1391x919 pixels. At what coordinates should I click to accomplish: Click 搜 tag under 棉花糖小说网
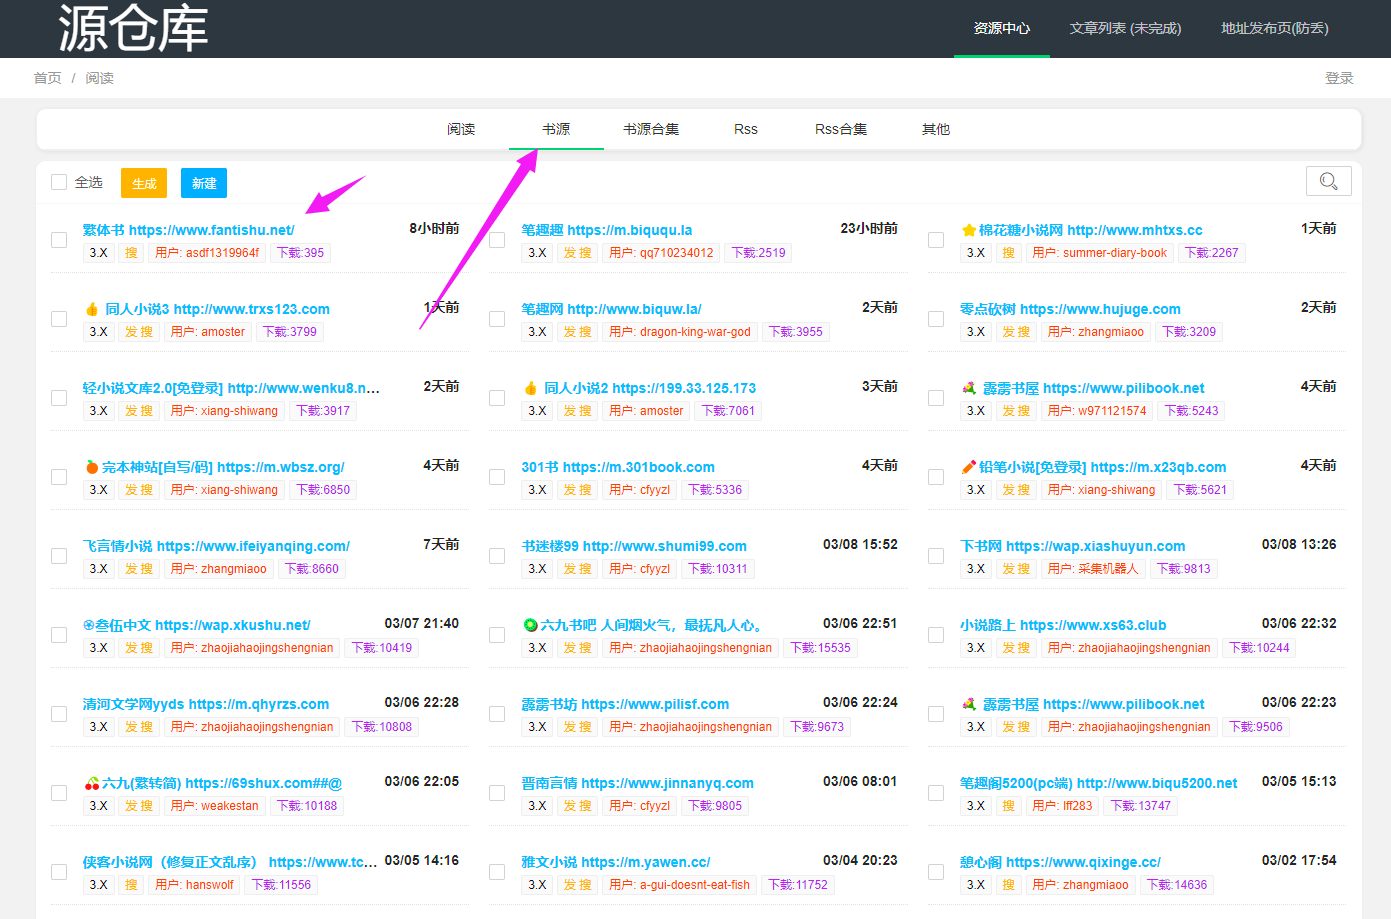pos(1008,253)
